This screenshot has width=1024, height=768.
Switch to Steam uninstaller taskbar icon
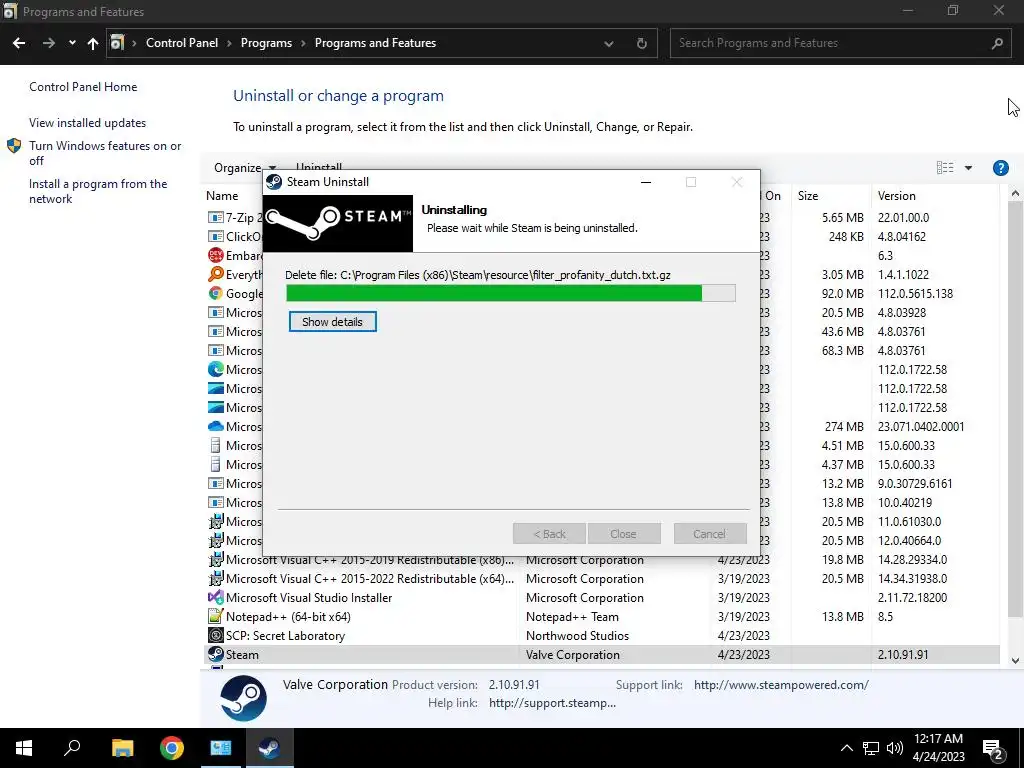[269, 748]
